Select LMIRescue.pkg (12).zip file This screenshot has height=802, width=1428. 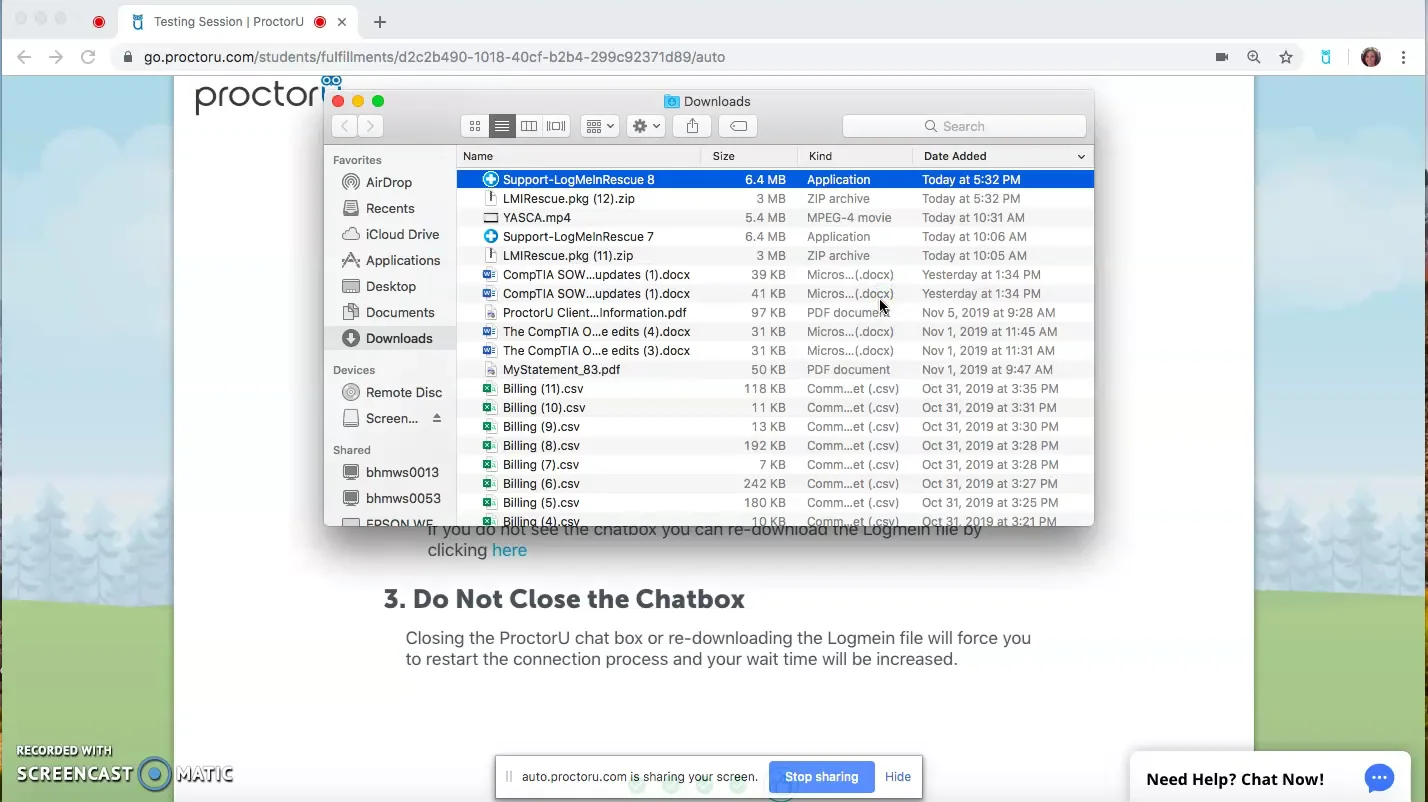[x=775, y=199]
